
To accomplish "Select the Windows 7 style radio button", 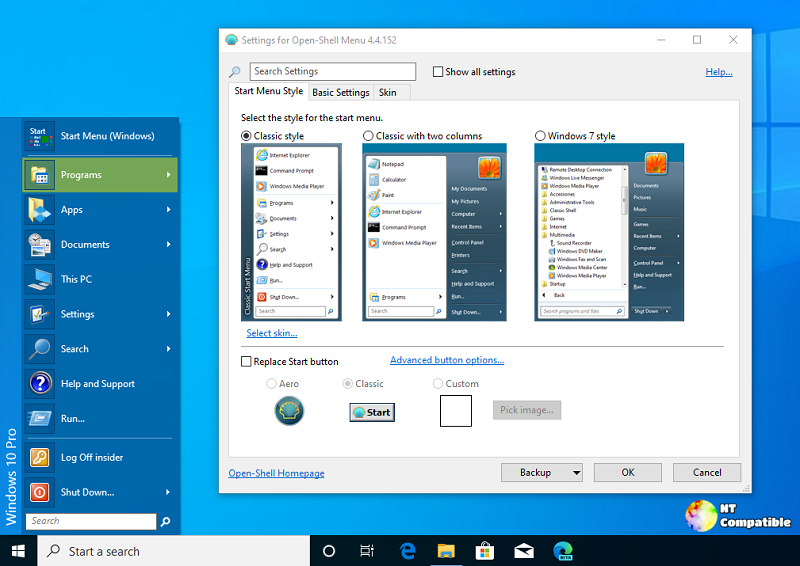I will [x=541, y=136].
